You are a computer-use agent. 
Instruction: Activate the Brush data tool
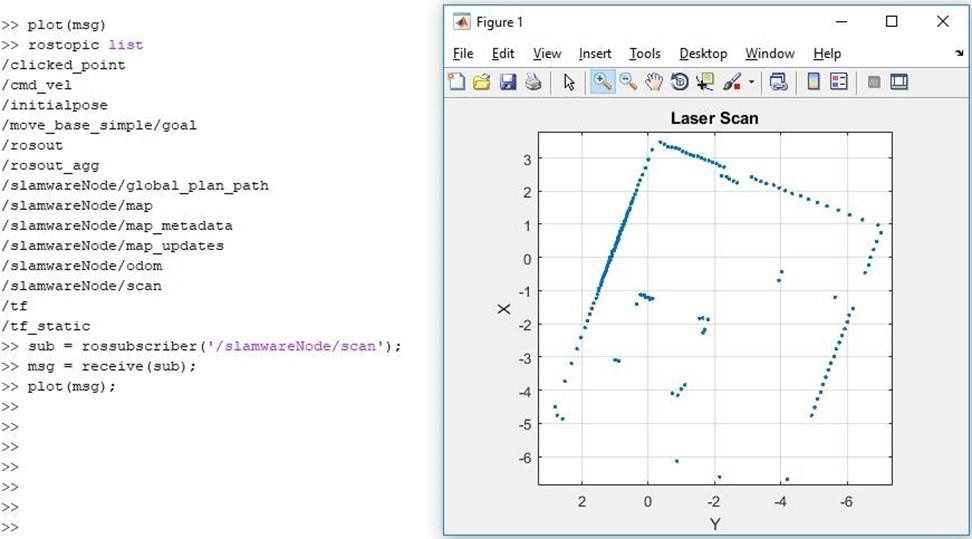point(731,82)
